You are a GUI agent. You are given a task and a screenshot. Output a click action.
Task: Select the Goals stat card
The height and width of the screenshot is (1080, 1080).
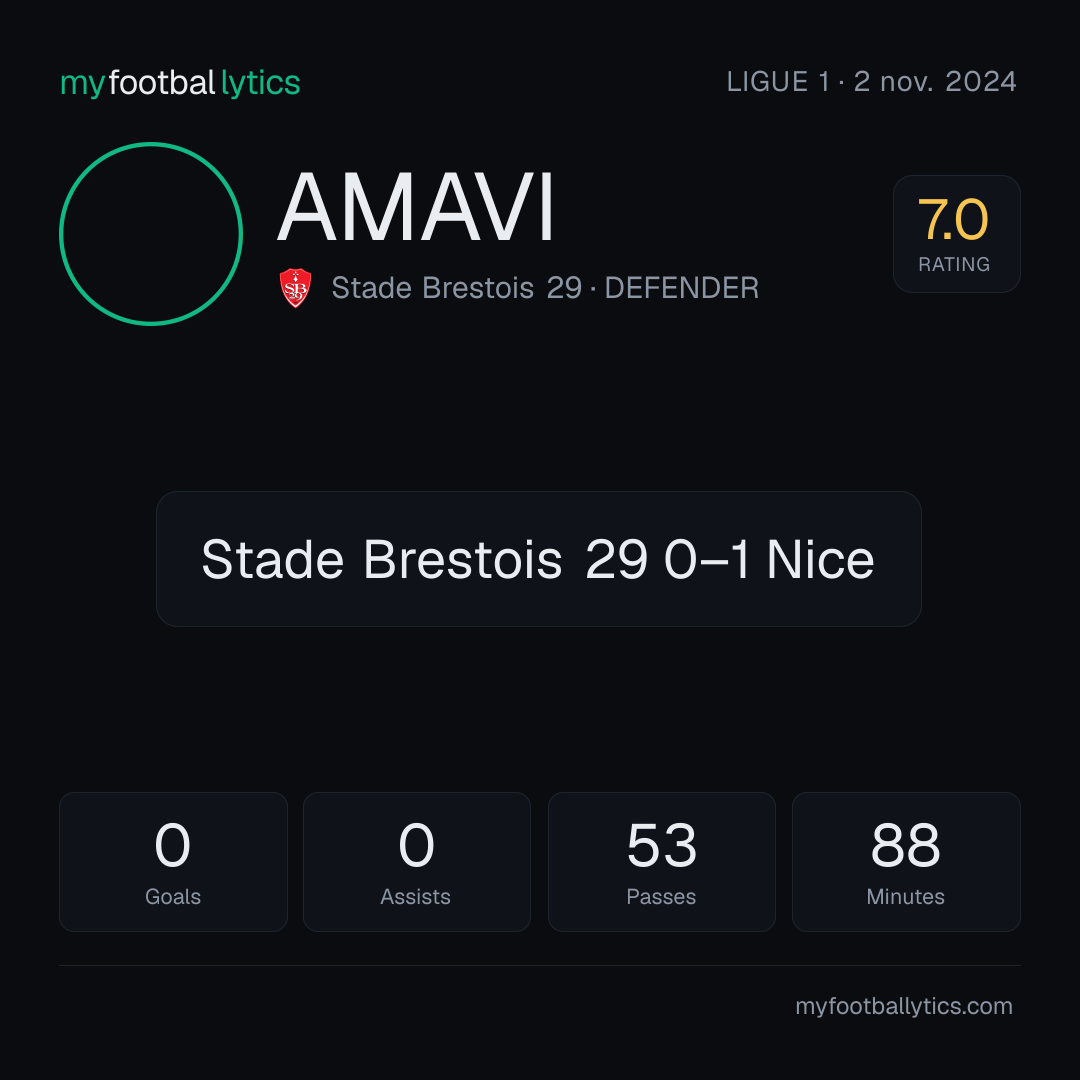173,862
